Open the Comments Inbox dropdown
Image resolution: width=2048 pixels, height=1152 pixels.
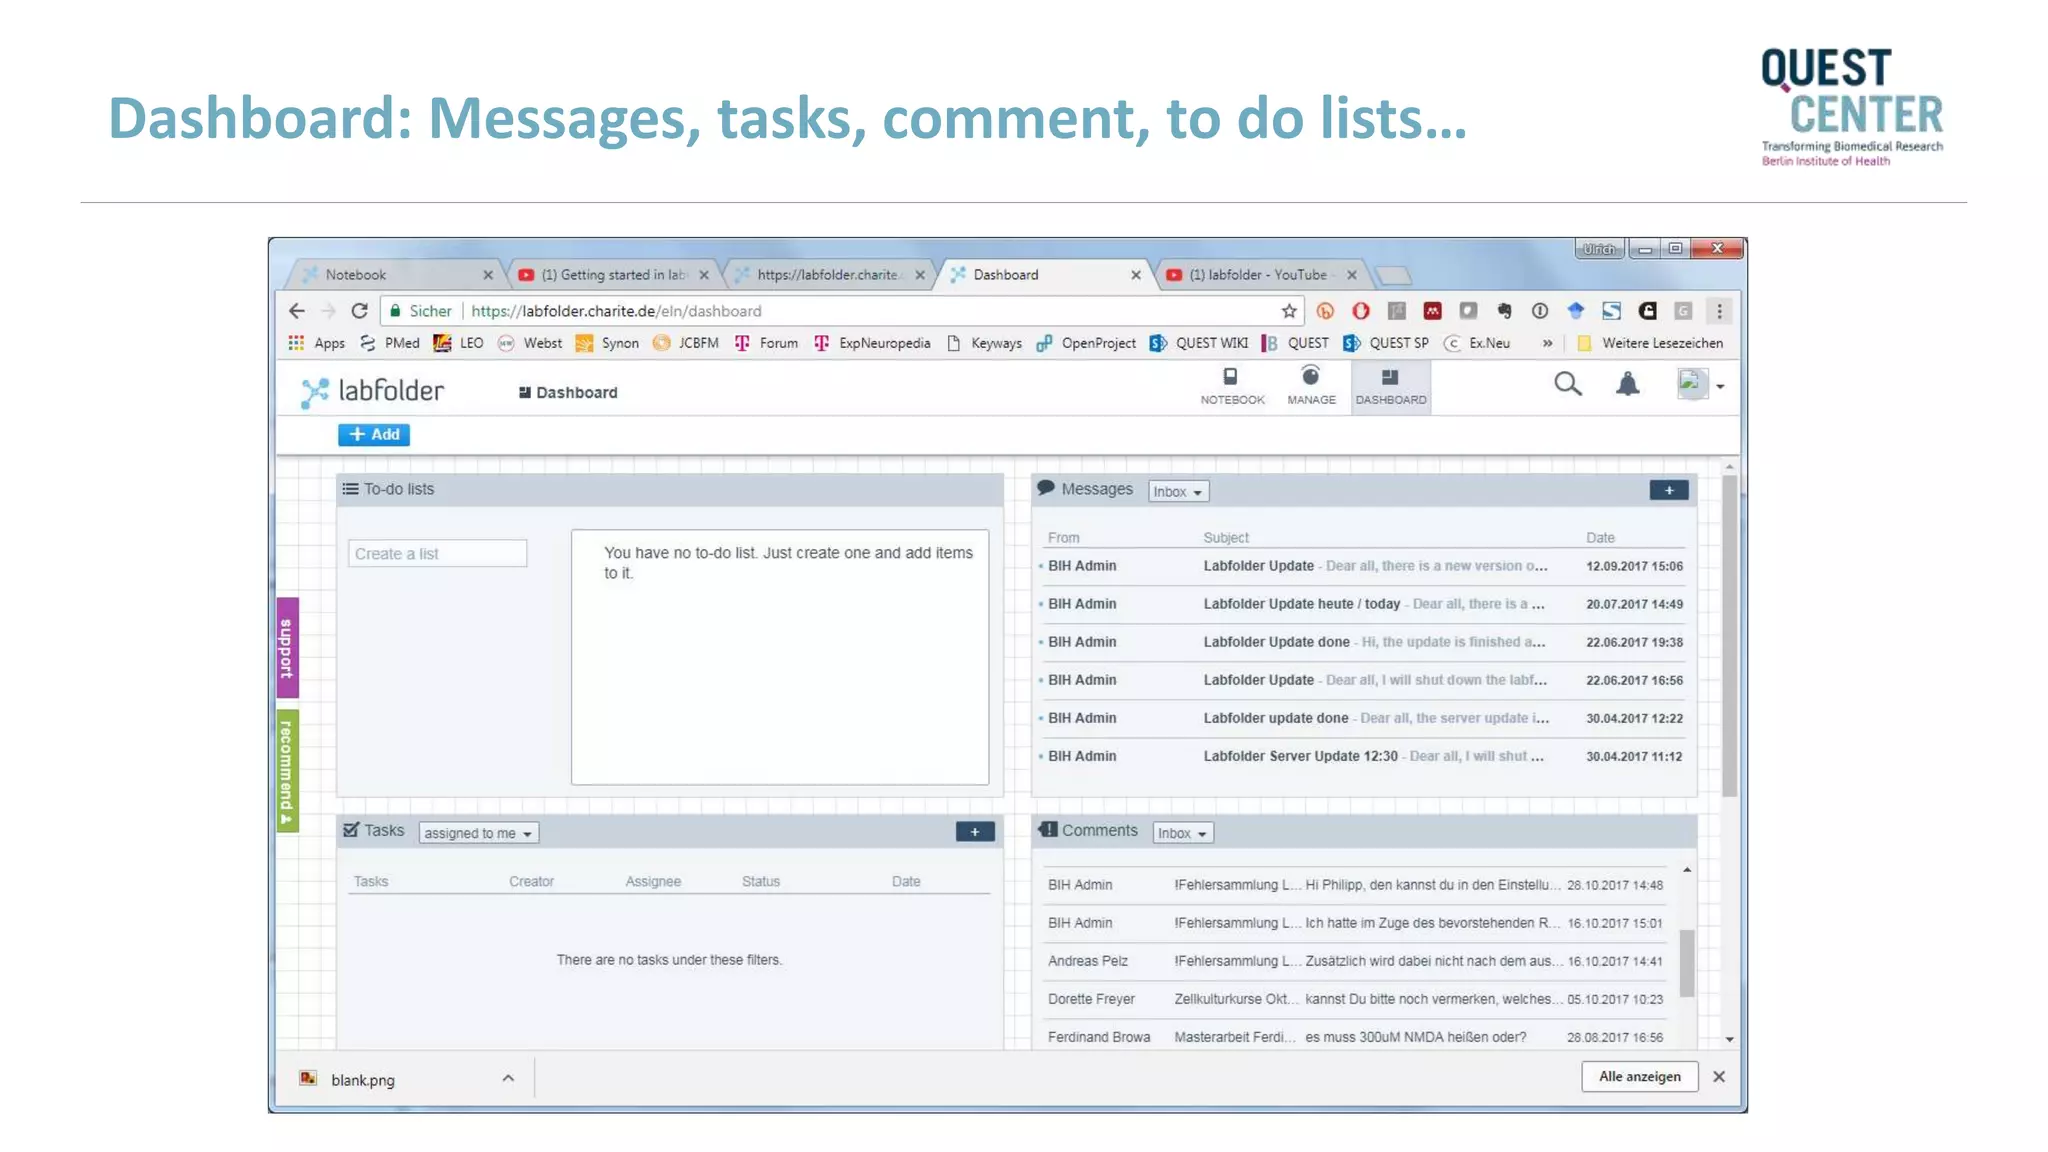click(x=1183, y=833)
